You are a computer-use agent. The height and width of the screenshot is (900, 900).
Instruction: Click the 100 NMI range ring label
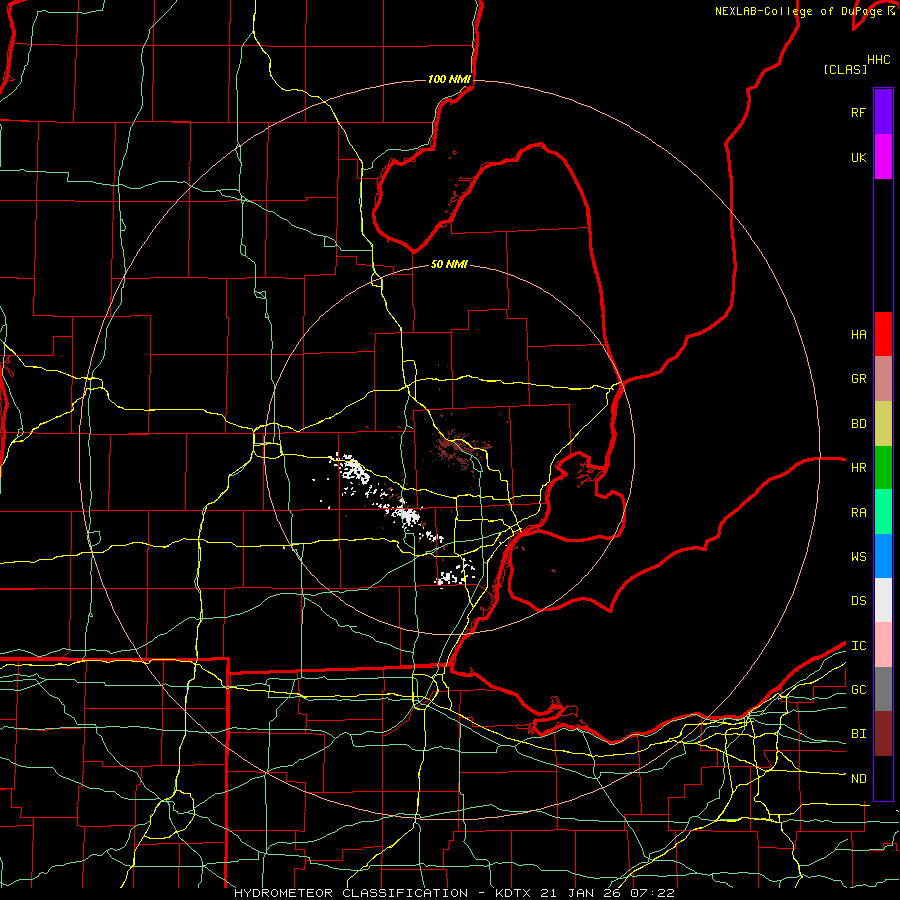[449, 79]
